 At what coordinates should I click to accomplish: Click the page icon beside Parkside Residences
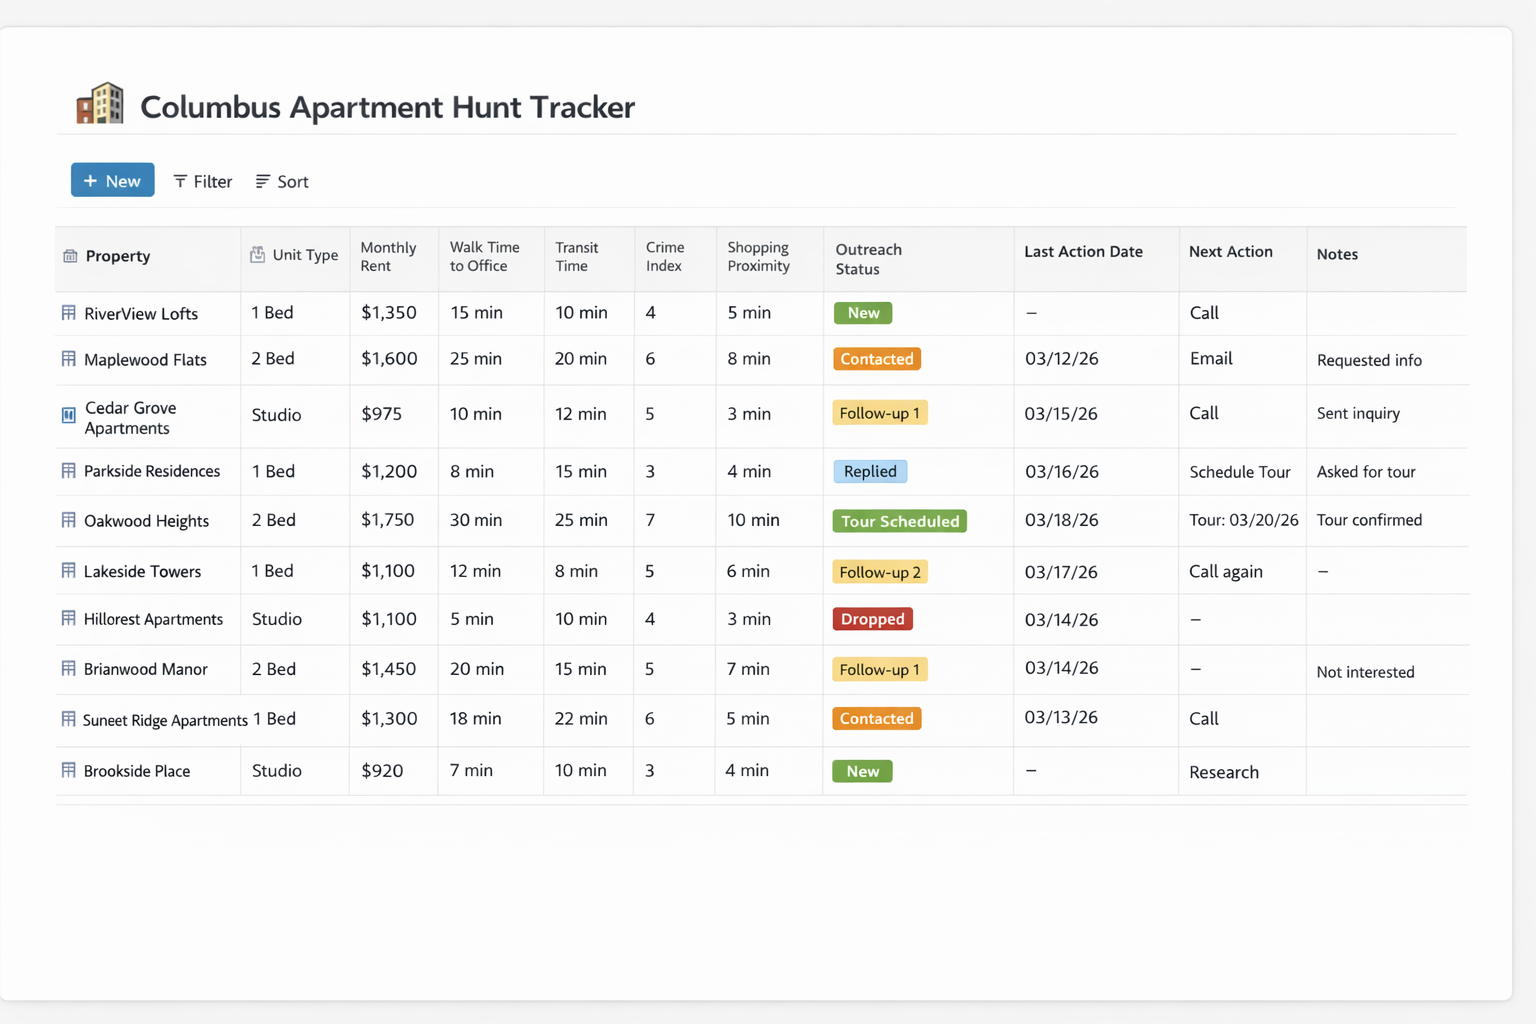[x=68, y=471]
